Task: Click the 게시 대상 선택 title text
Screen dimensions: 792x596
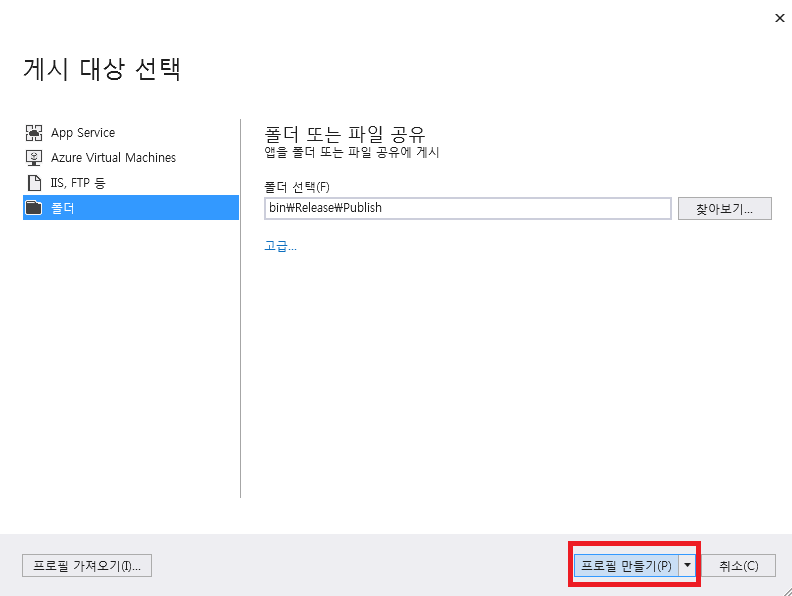Action: click(102, 69)
